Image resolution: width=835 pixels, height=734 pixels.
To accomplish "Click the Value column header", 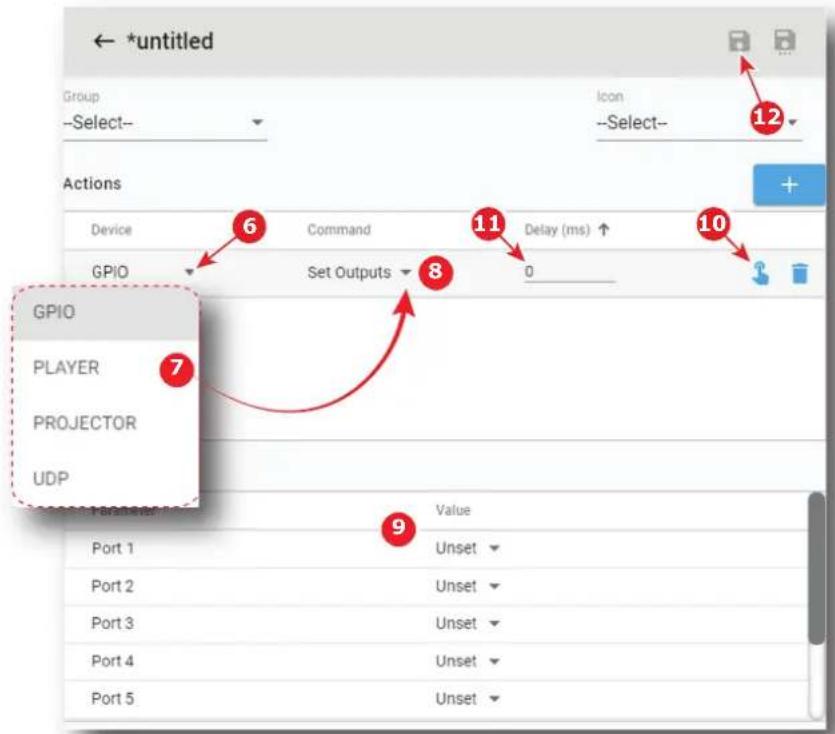I will [453, 510].
